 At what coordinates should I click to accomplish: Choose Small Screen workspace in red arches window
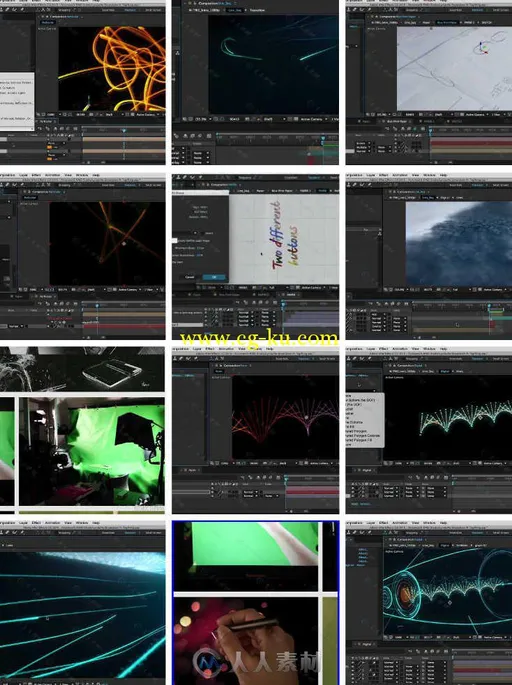[328, 359]
